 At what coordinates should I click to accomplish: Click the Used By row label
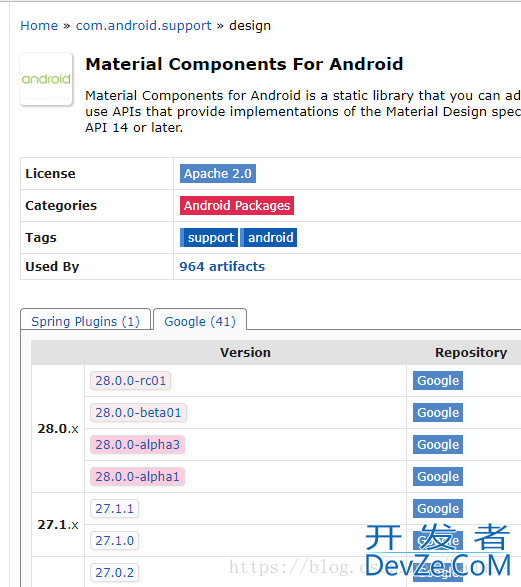pos(52,267)
